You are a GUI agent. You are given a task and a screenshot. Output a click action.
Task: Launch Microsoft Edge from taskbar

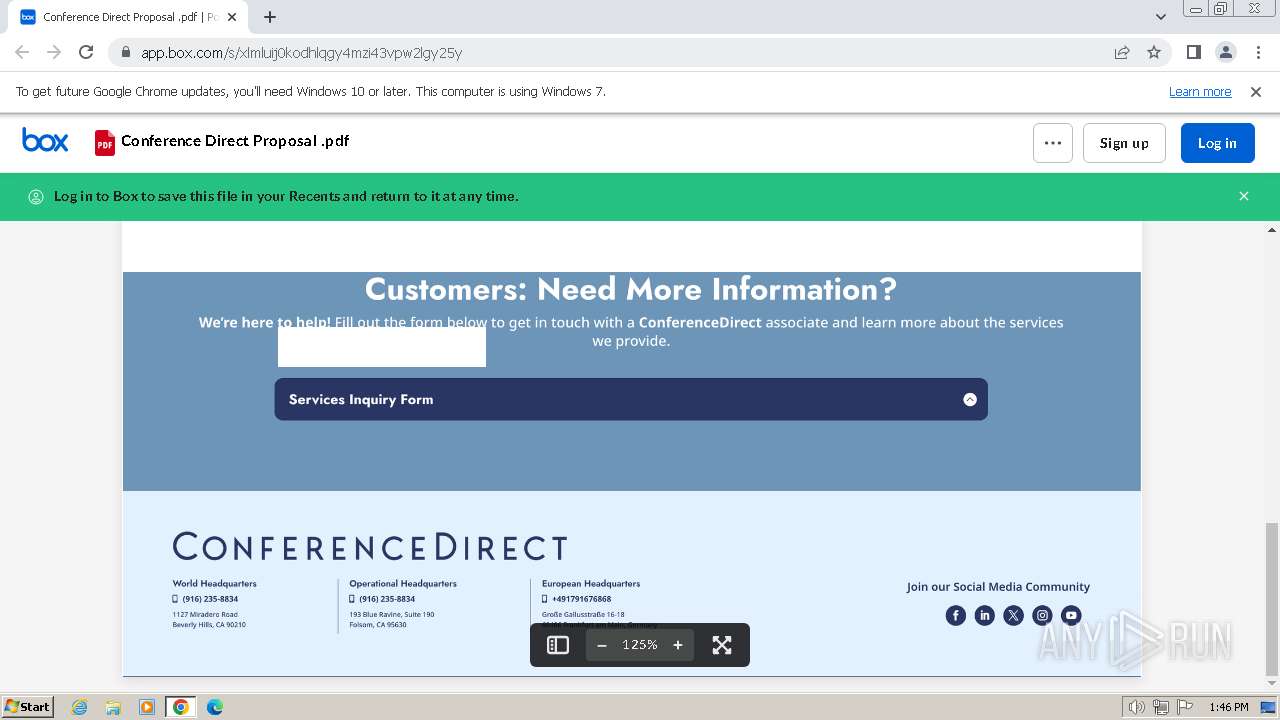tap(215, 707)
